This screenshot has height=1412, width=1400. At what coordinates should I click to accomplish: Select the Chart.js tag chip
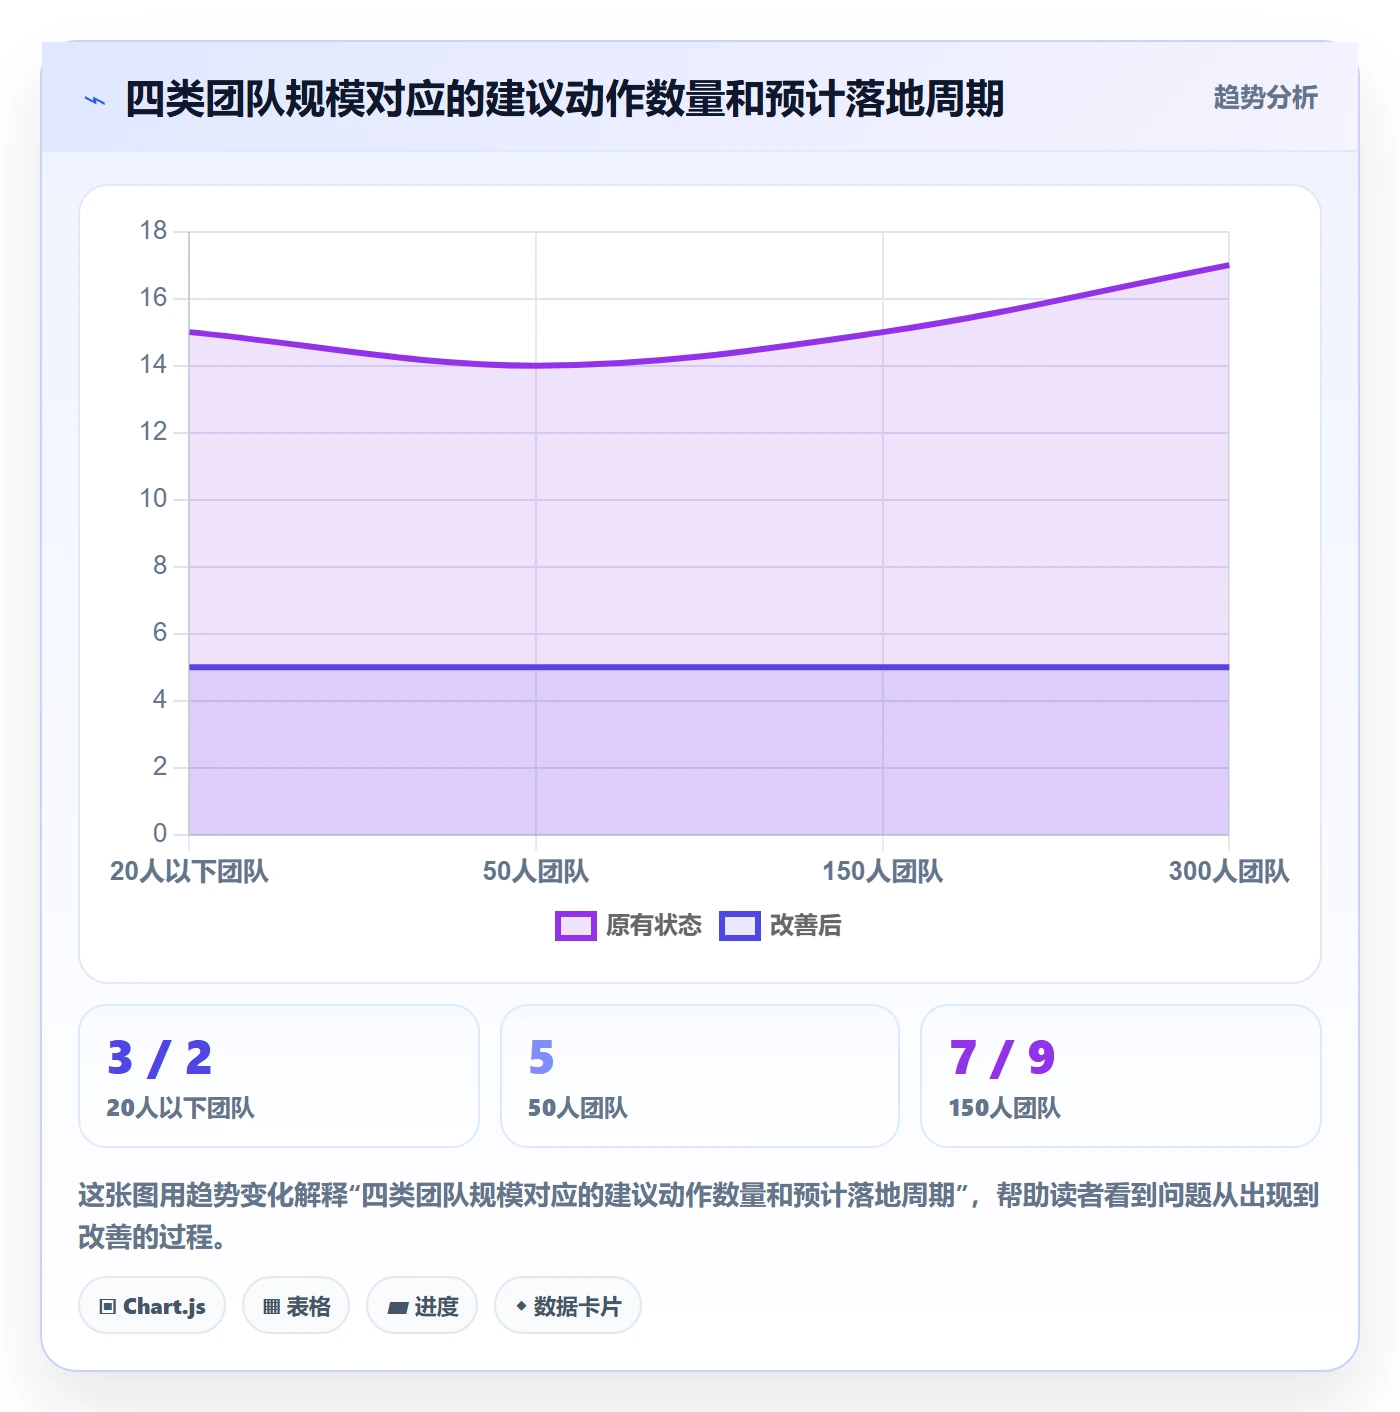point(152,1305)
